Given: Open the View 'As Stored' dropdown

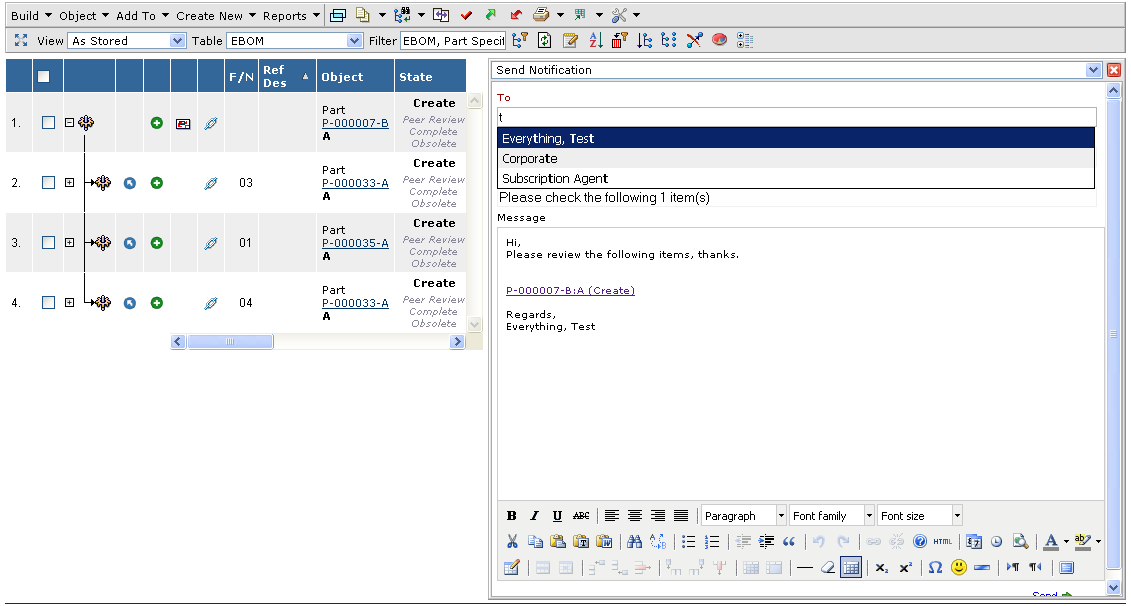Looking at the screenshot, I should [127, 41].
